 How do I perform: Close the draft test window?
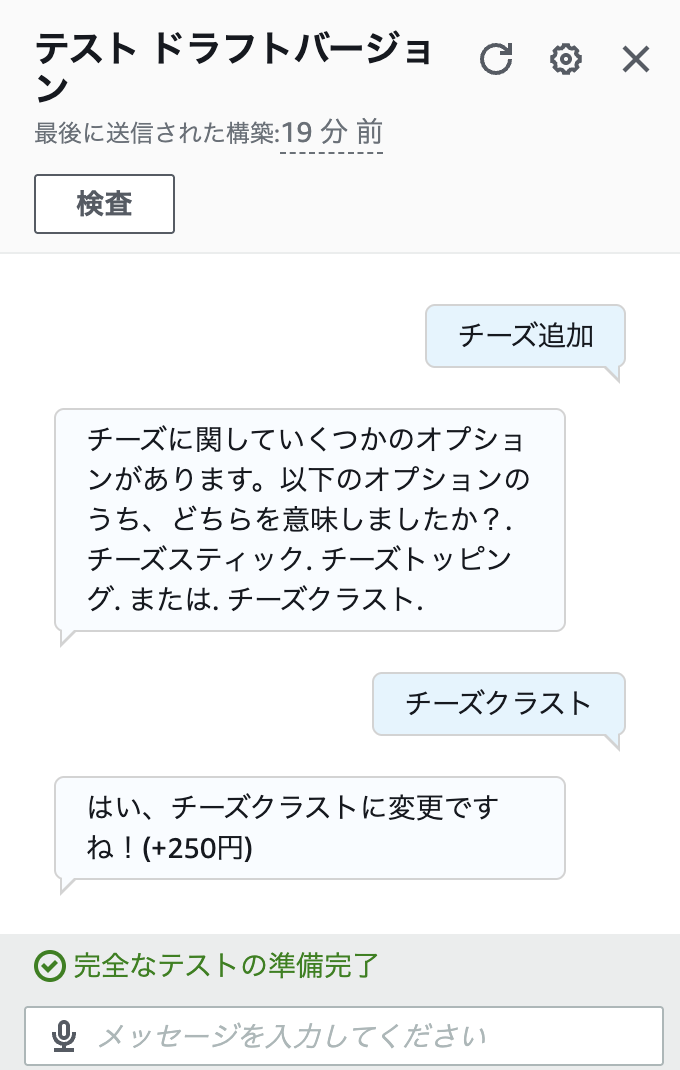pos(636,60)
